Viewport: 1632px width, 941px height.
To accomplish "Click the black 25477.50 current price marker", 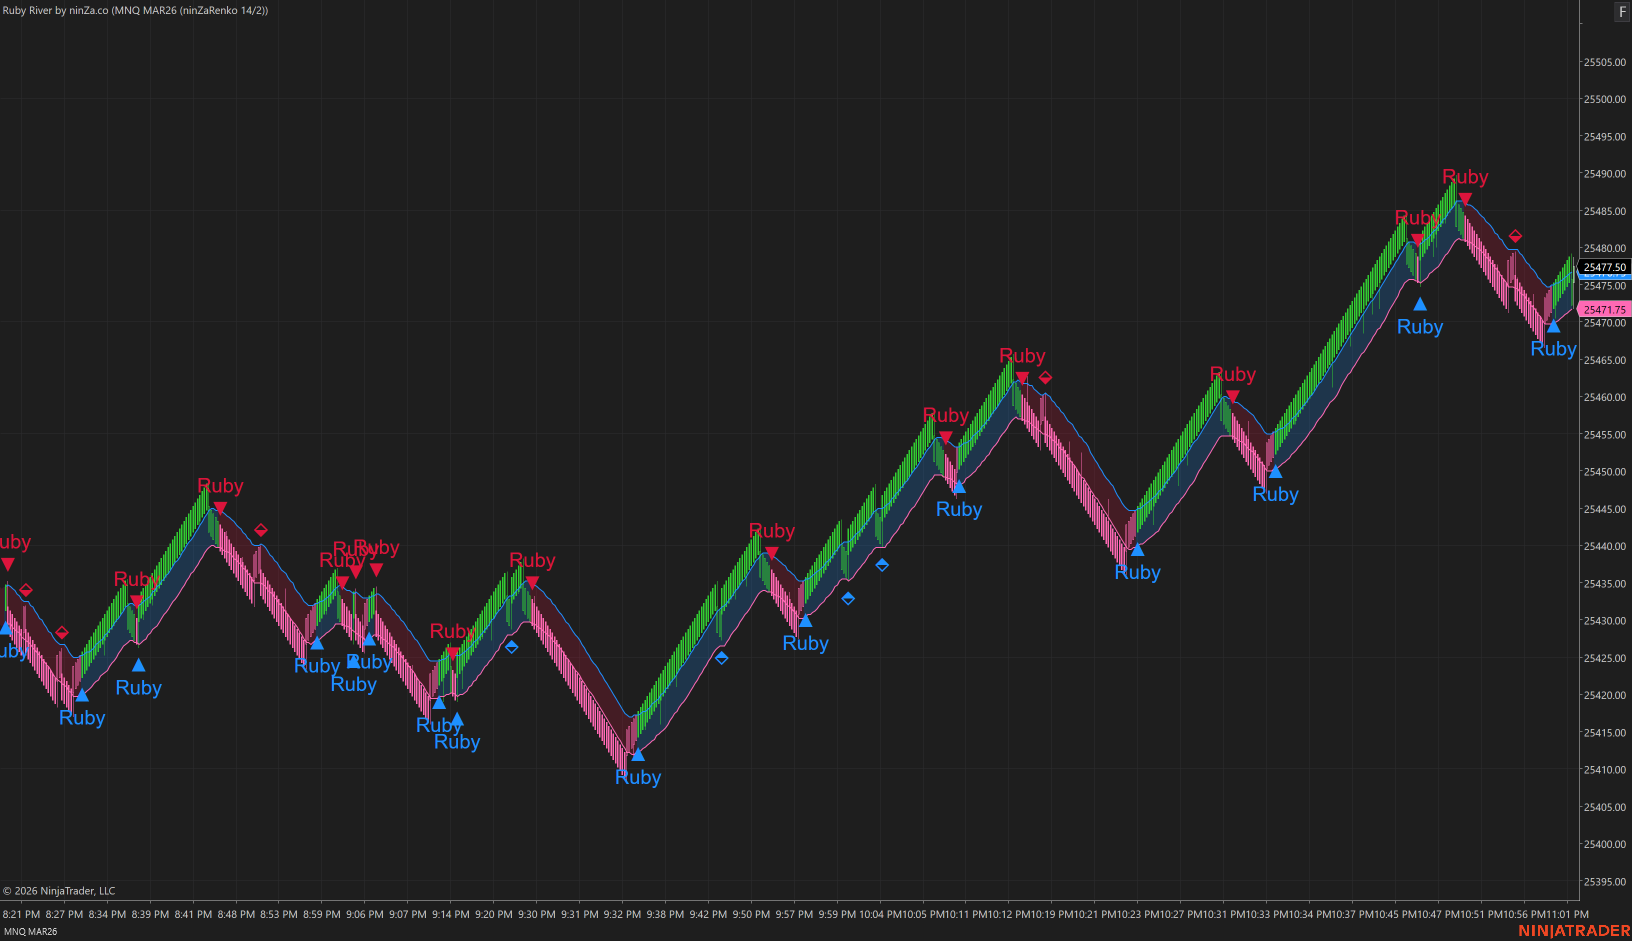I will click(1604, 267).
